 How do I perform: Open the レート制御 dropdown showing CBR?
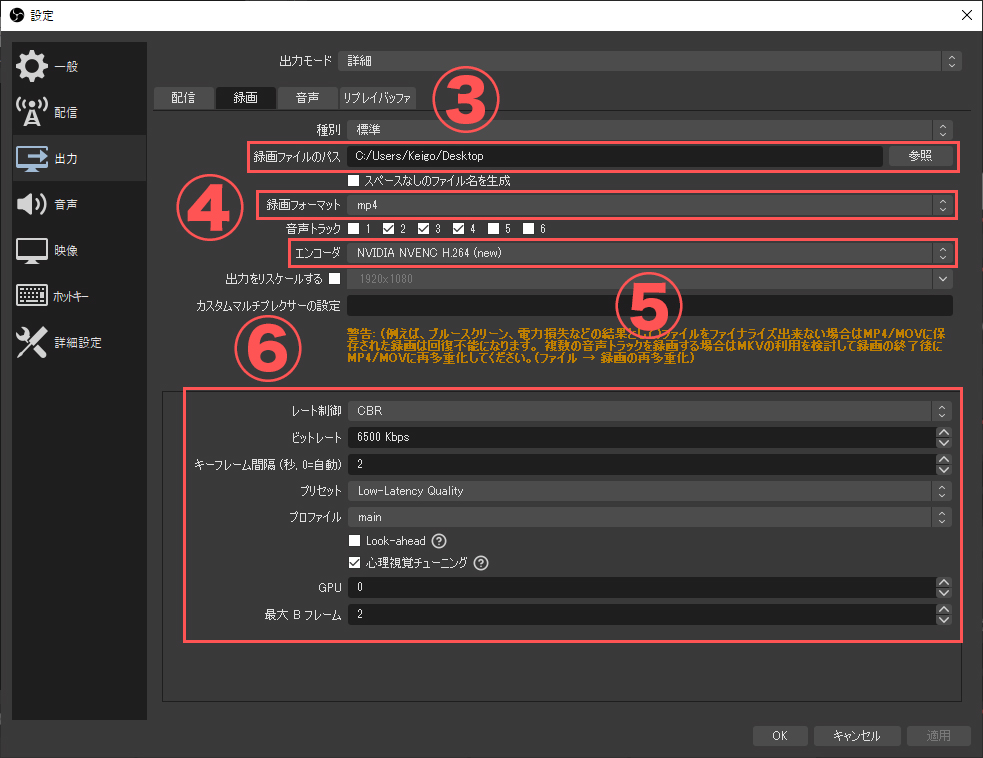pyautogui.click(x=649, y=411)
